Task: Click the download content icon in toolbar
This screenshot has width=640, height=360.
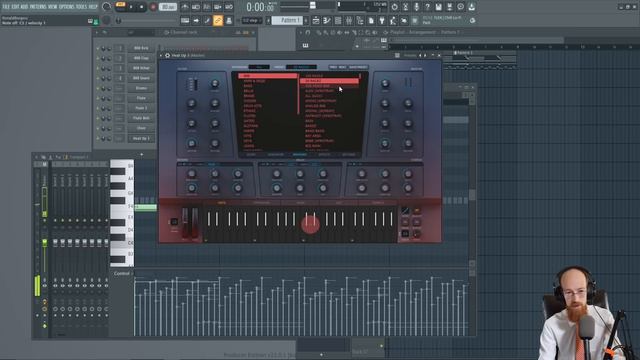Action: pyautogui.click(x=471, y=7)
